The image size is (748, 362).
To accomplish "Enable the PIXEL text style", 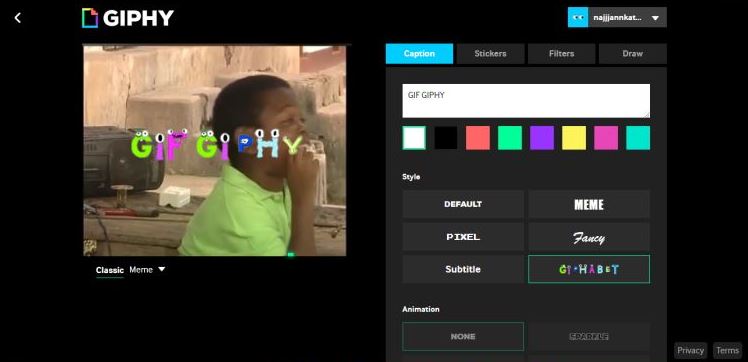I will pos(463,237).
